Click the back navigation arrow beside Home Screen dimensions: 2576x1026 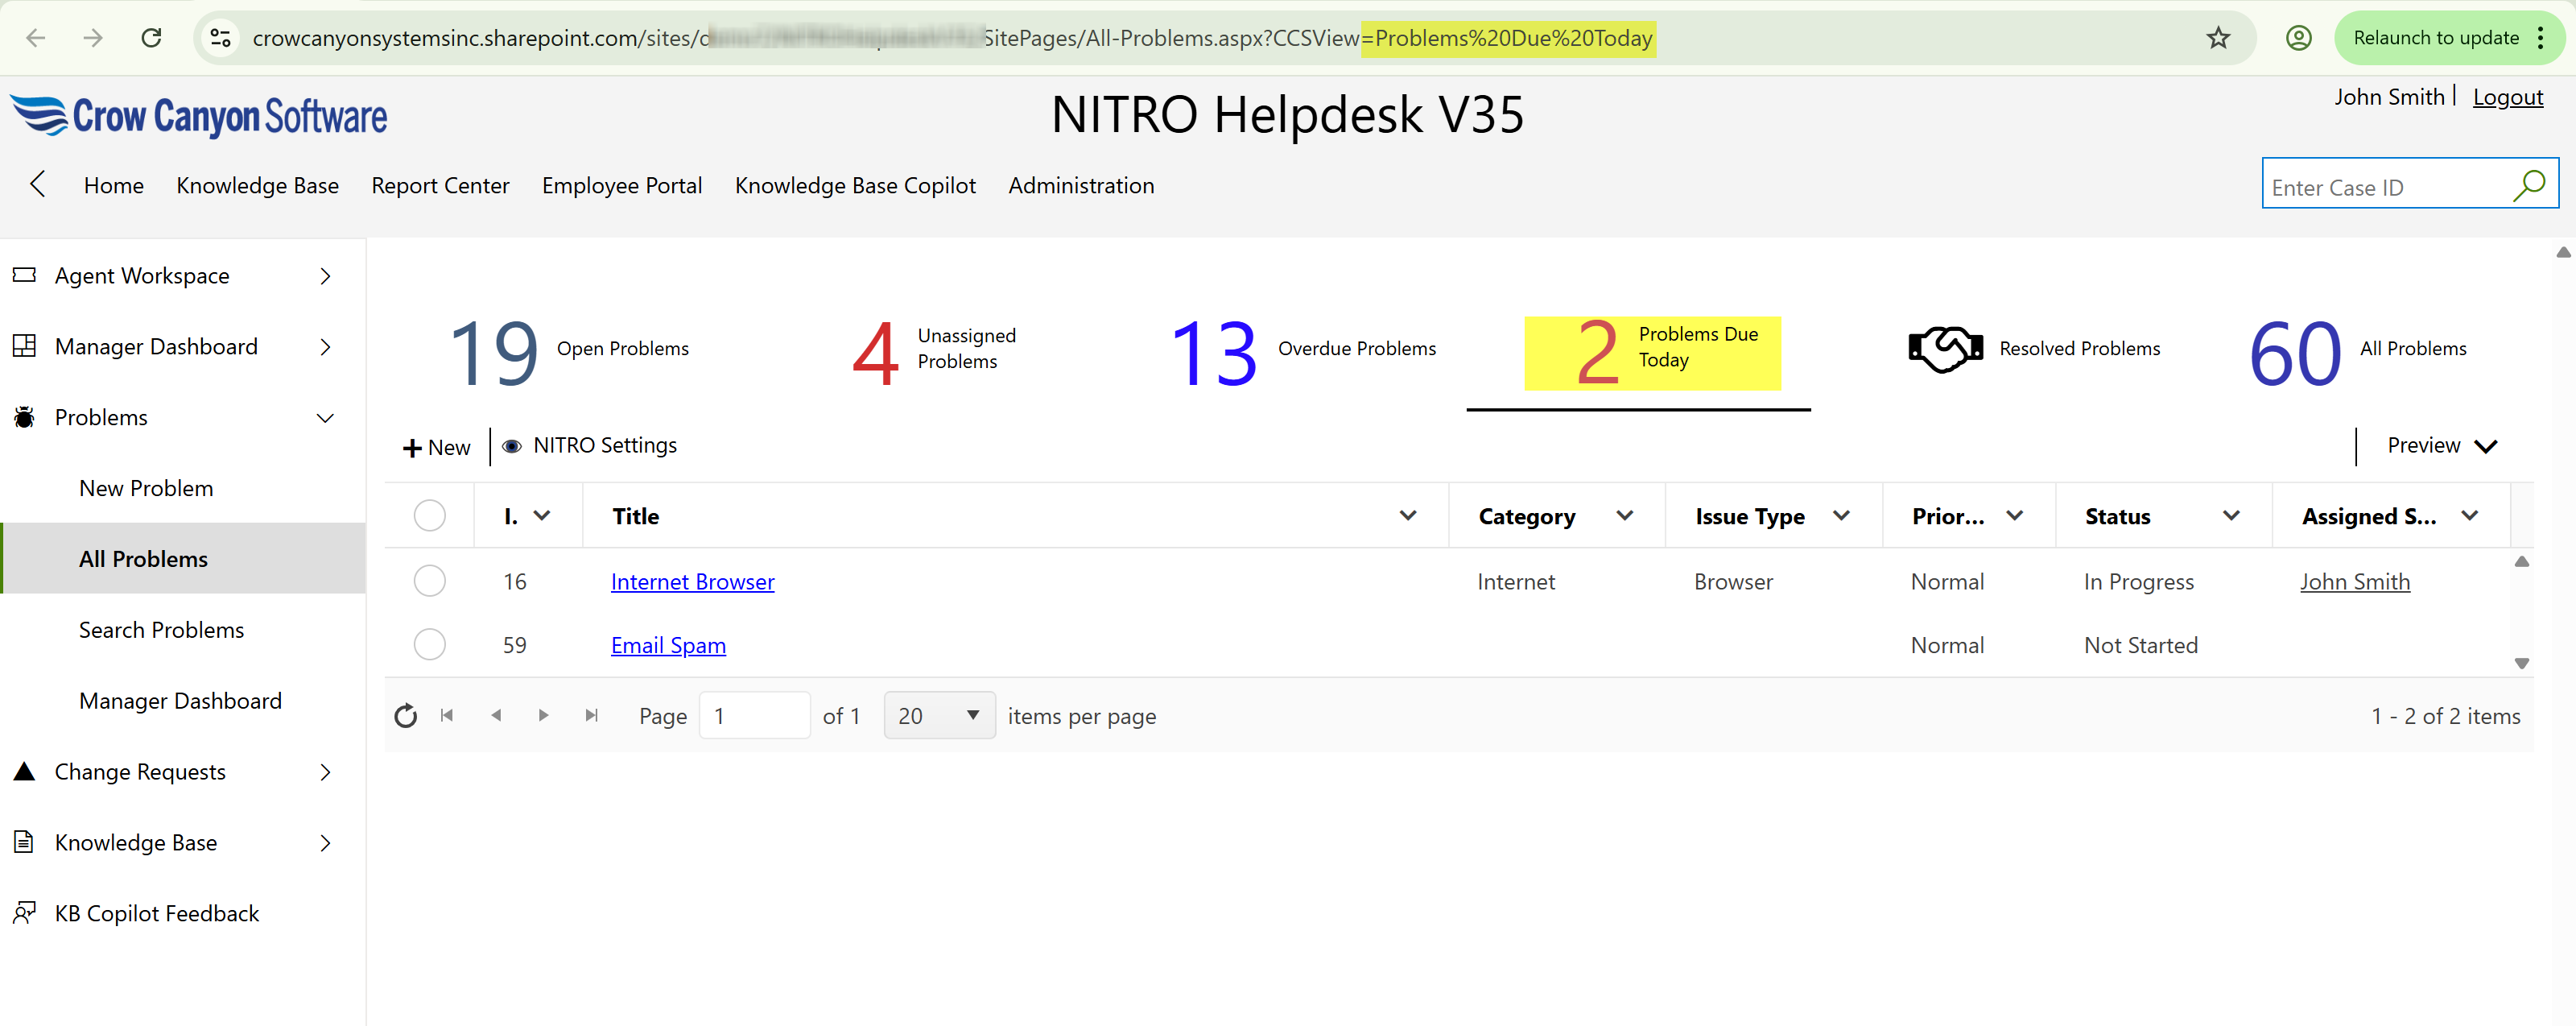(36, 184)
